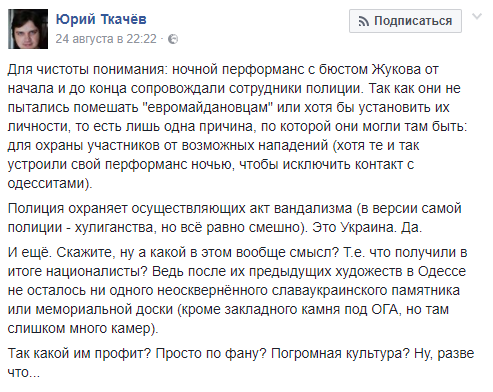Click the sentence "Это Украина. Да."
Image resolution: width=493 pixels, height=392 pixels.
367,227
